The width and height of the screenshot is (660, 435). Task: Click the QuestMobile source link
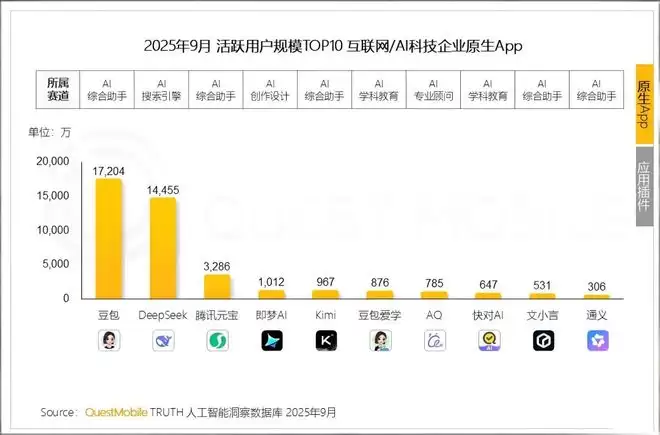115,413
